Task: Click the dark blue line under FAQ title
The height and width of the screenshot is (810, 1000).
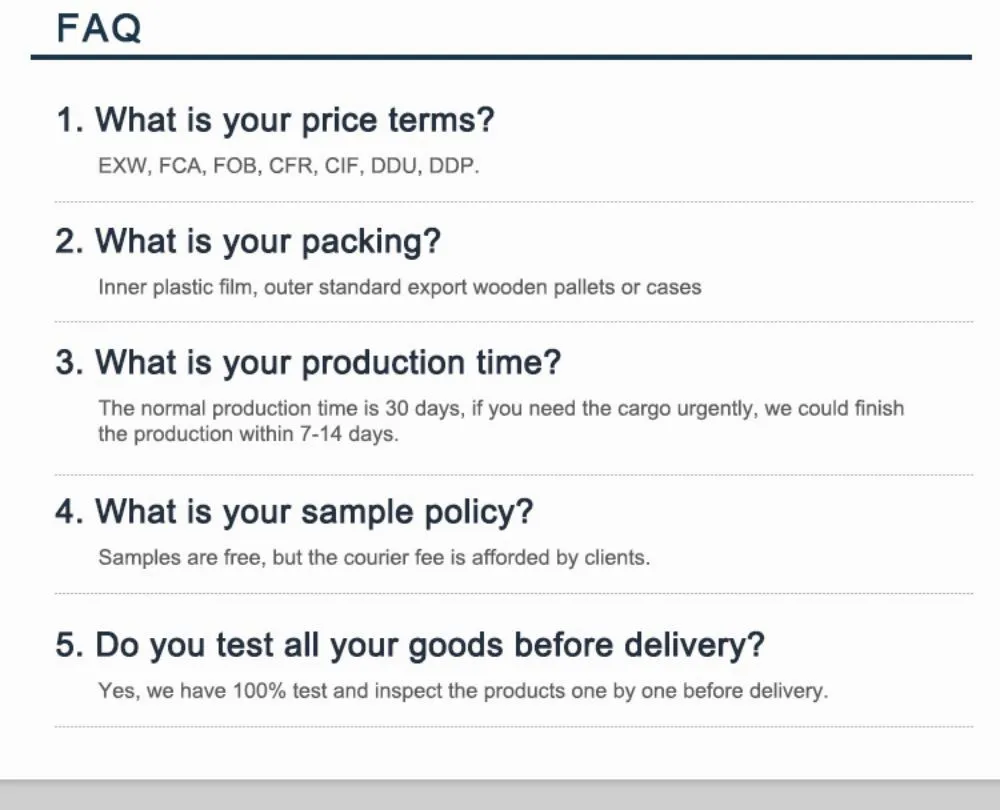Action: click(x=500, y=57)
